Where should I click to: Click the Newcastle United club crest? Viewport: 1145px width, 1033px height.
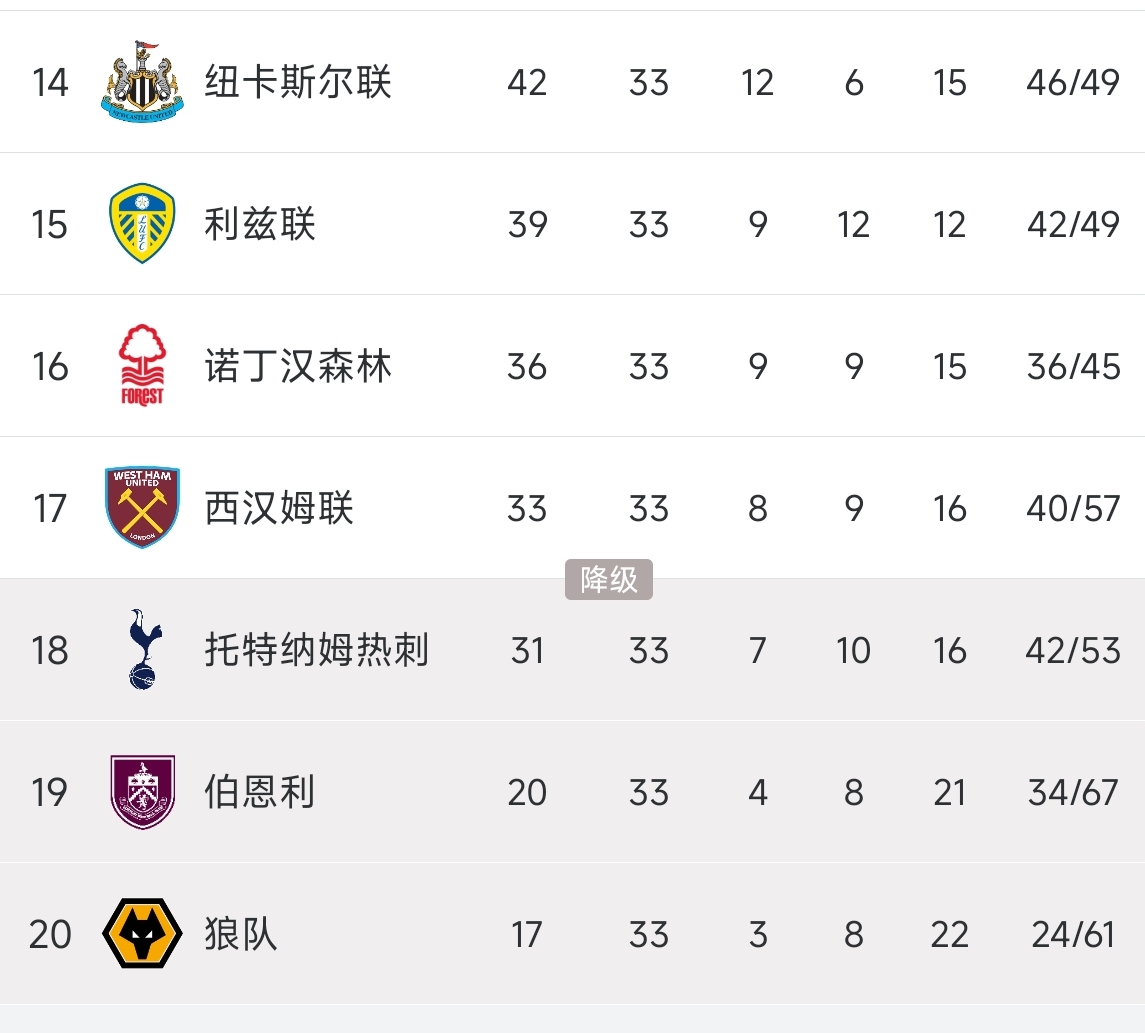(x=143, y=82)
